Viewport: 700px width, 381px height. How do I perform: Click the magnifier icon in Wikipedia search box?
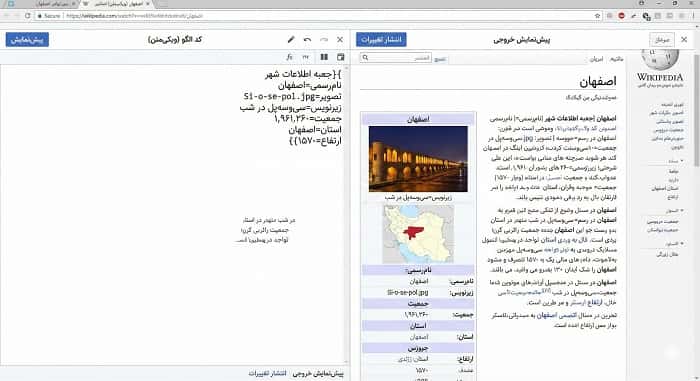(x=366, y=58)
